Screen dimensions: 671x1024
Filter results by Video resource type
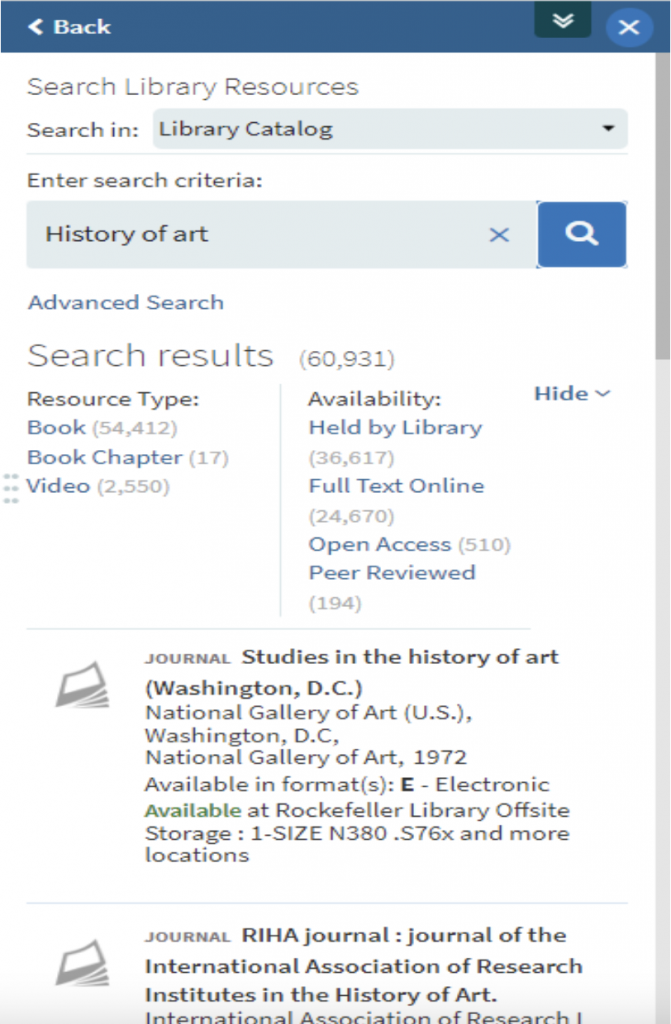tap(58, 487)
